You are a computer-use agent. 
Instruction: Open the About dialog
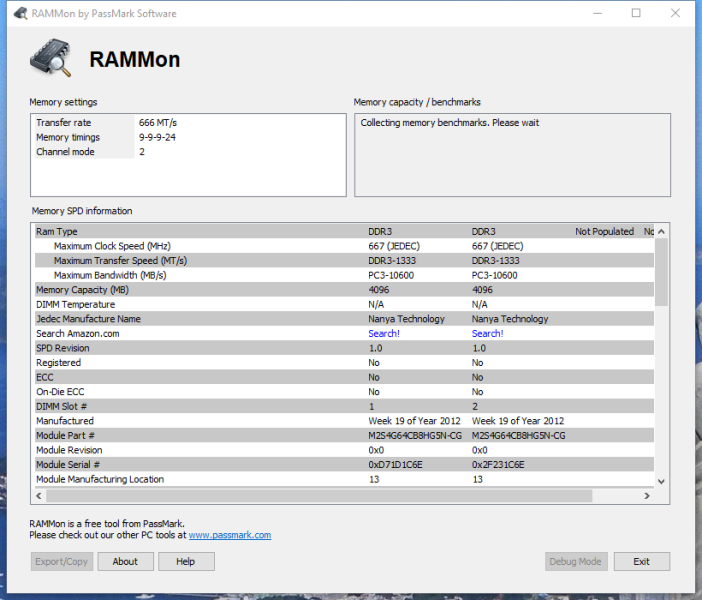coord(125,561)
